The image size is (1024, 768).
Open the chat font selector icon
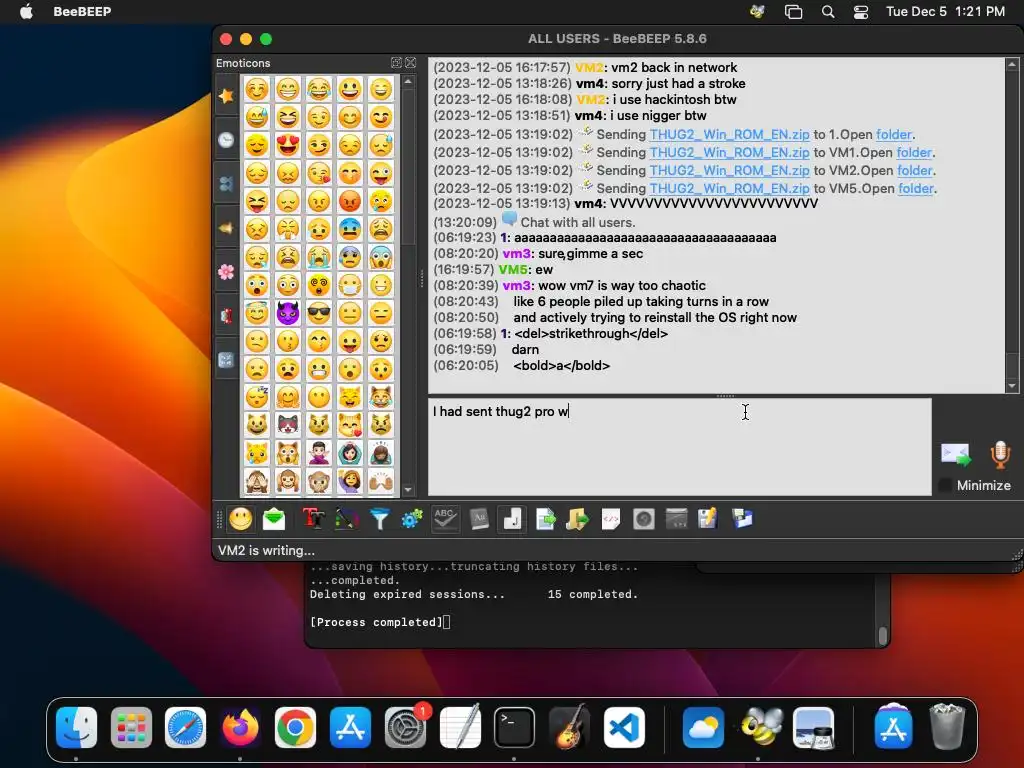point(313,520)
